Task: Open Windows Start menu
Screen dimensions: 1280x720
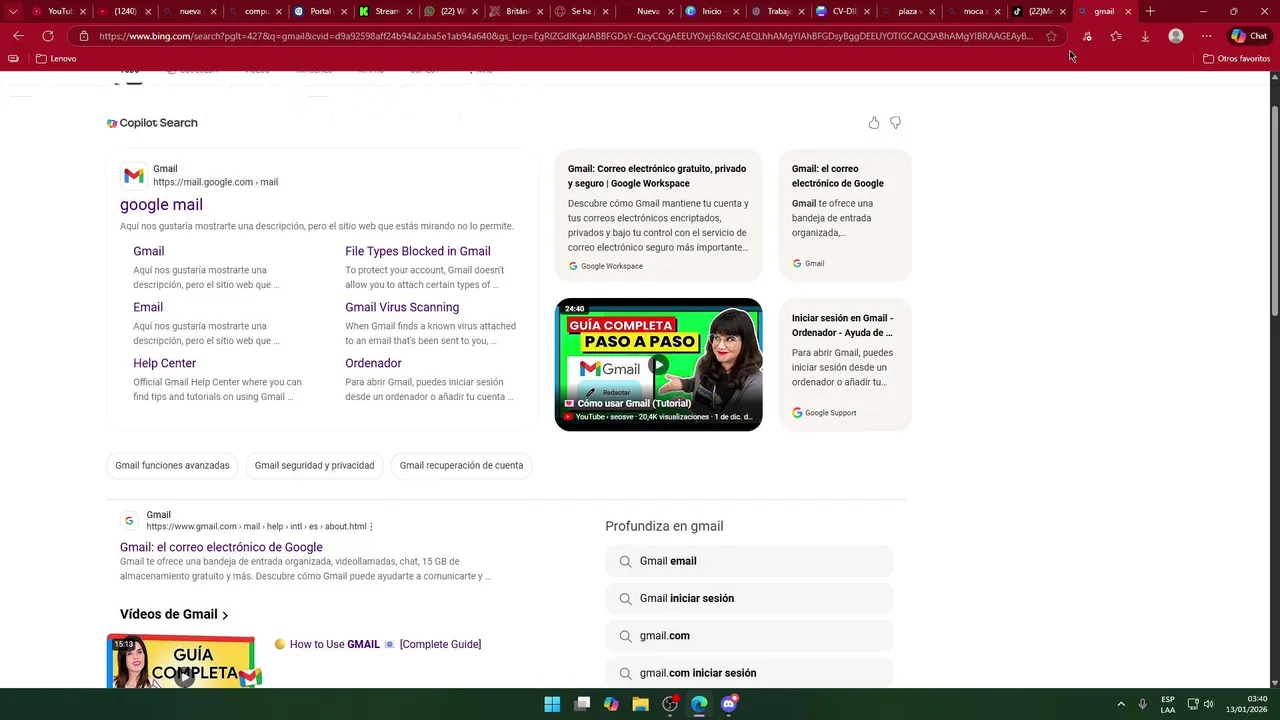Action: [552, 704]
